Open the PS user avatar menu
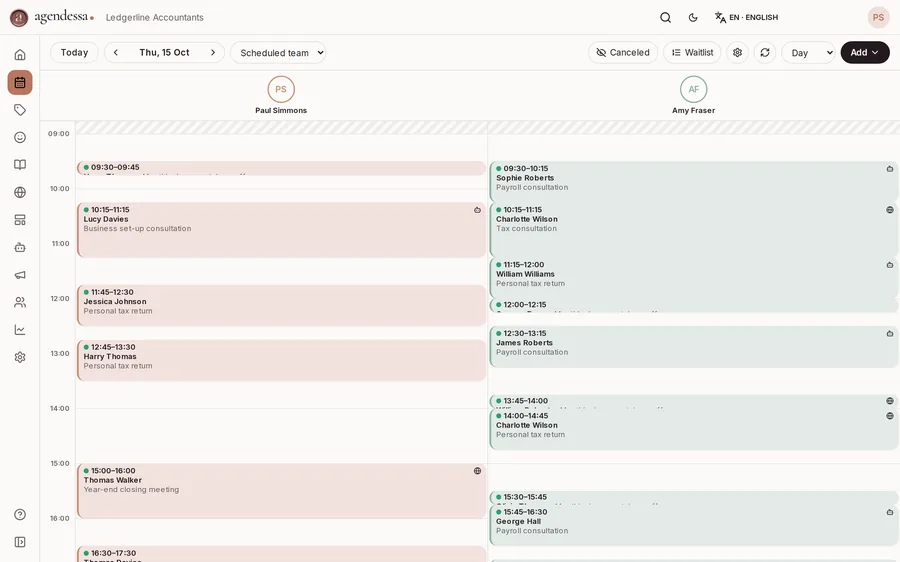The height and width of the screenshot is (562, 900). point(878,17)
